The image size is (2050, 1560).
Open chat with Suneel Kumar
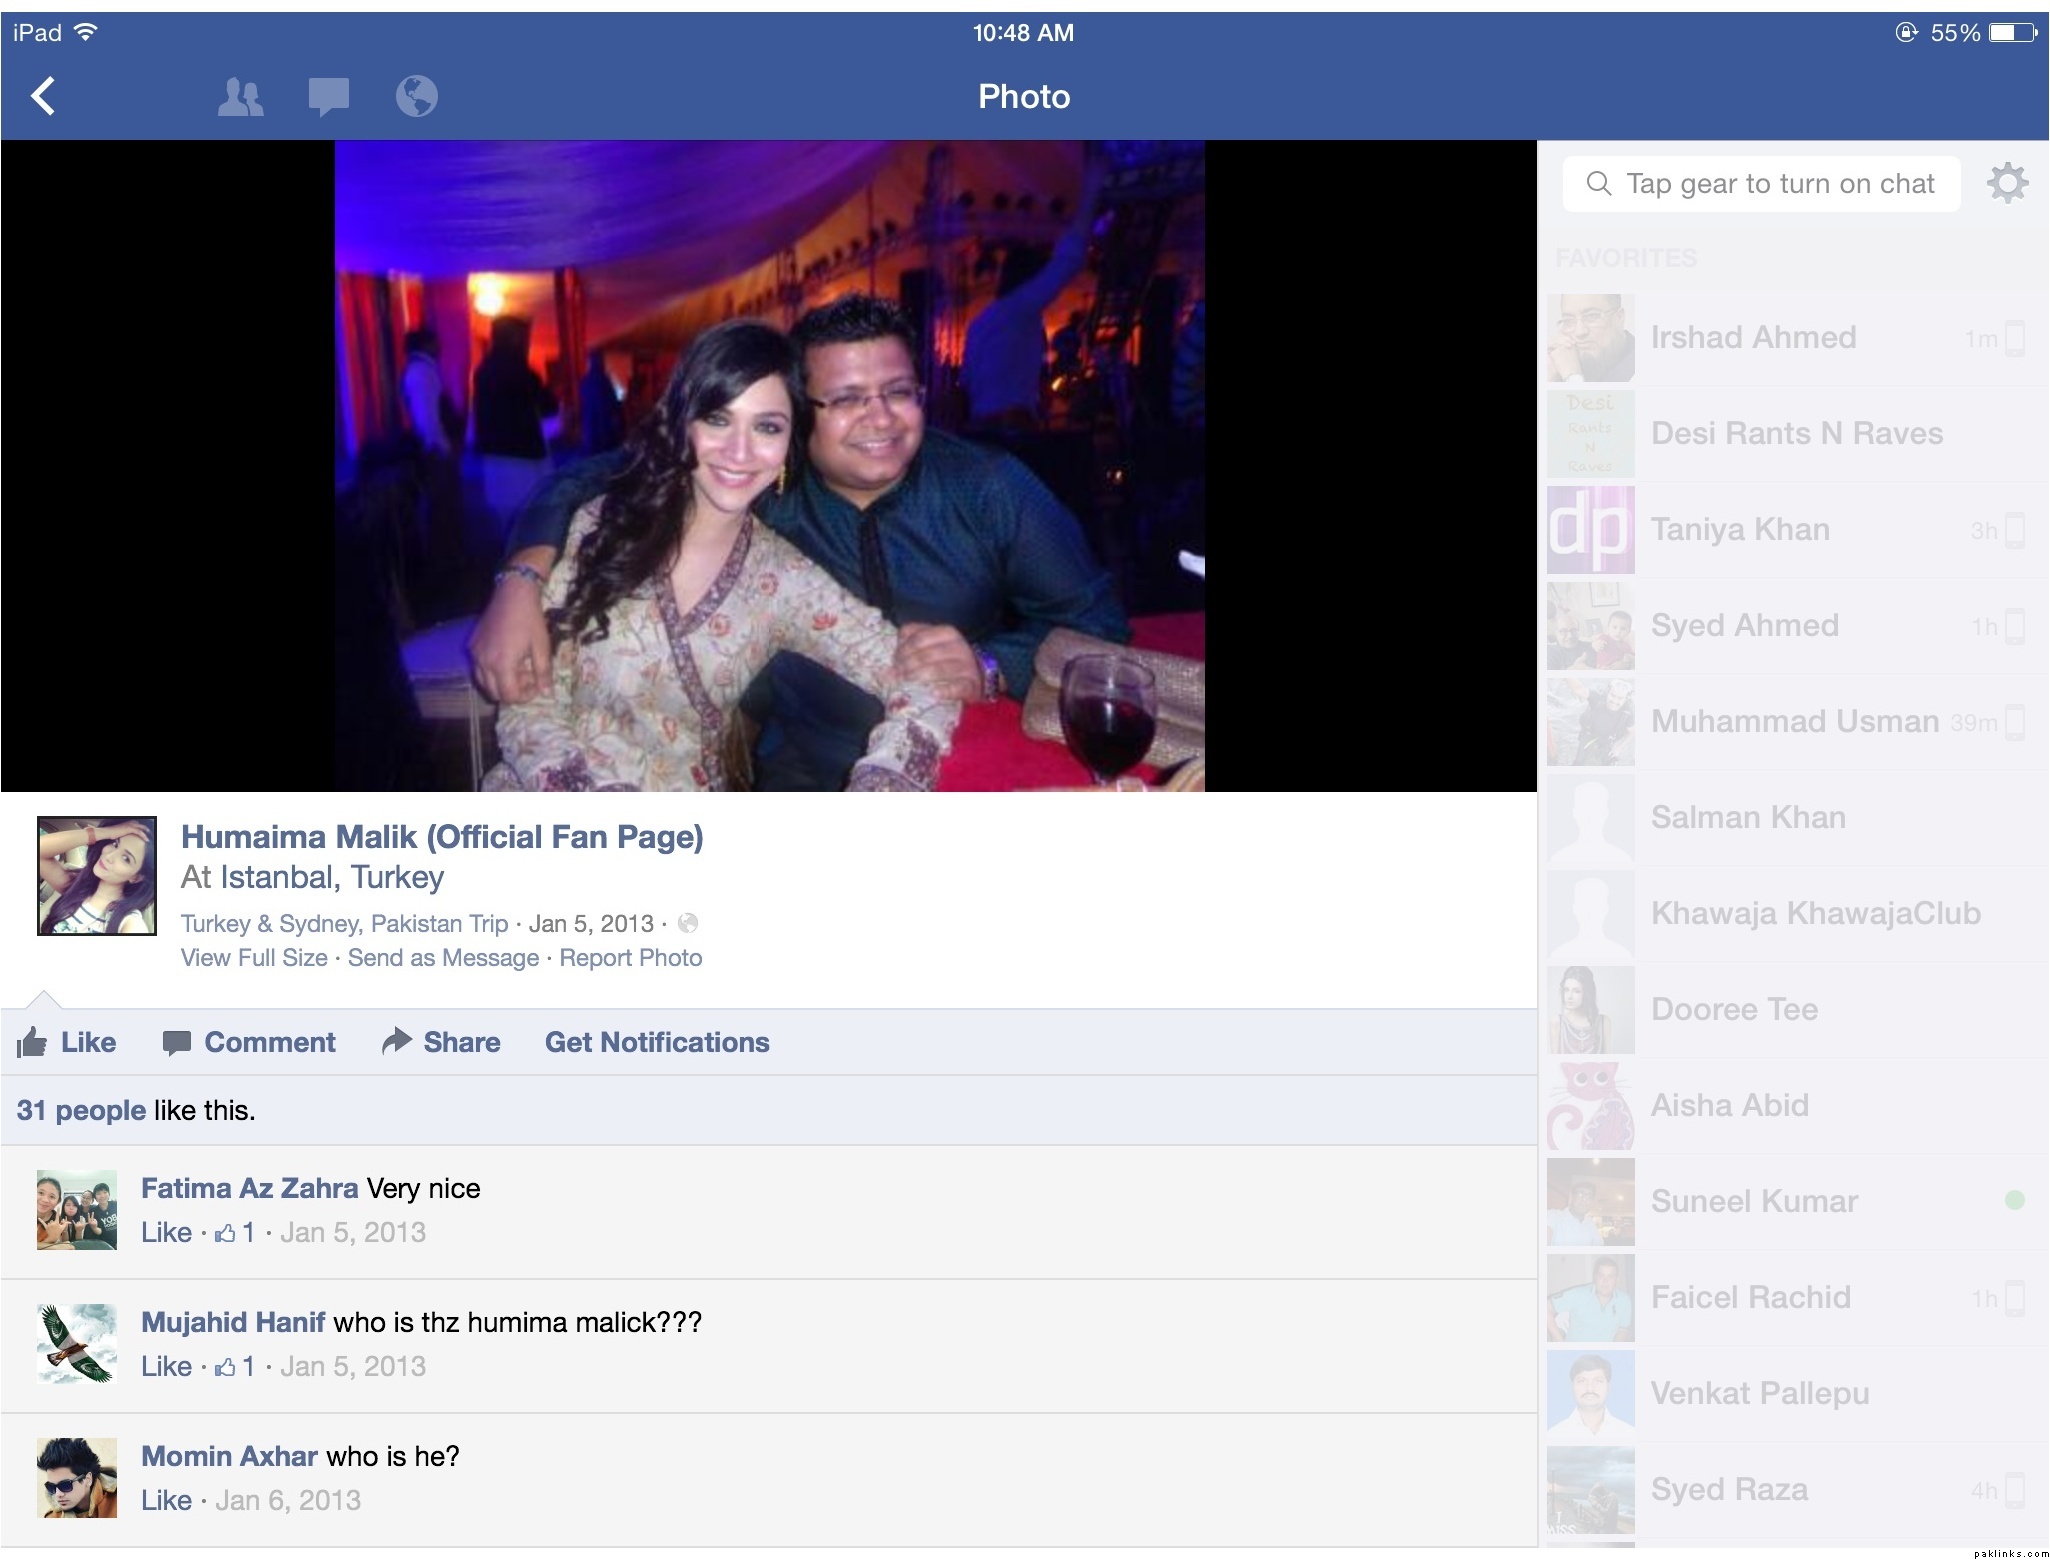1753,1201
